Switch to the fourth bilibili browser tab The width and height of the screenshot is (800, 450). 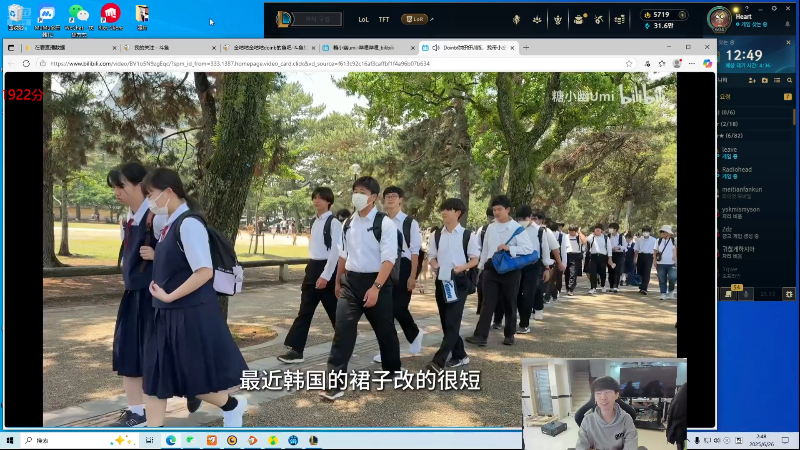click(x=367, y=47)
